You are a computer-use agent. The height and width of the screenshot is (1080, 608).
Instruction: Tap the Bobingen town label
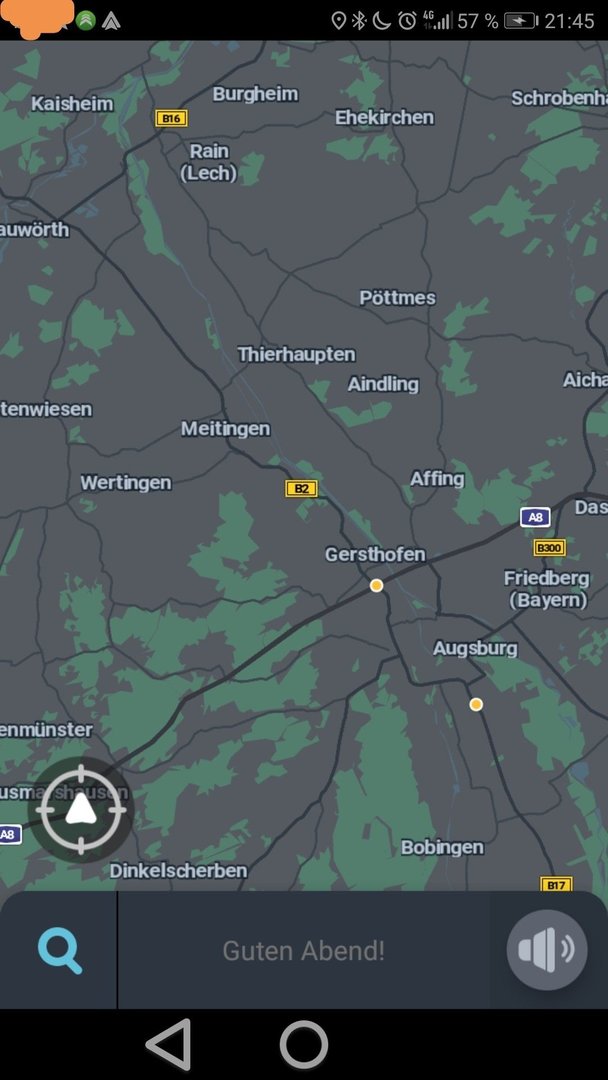pos(442,847)
